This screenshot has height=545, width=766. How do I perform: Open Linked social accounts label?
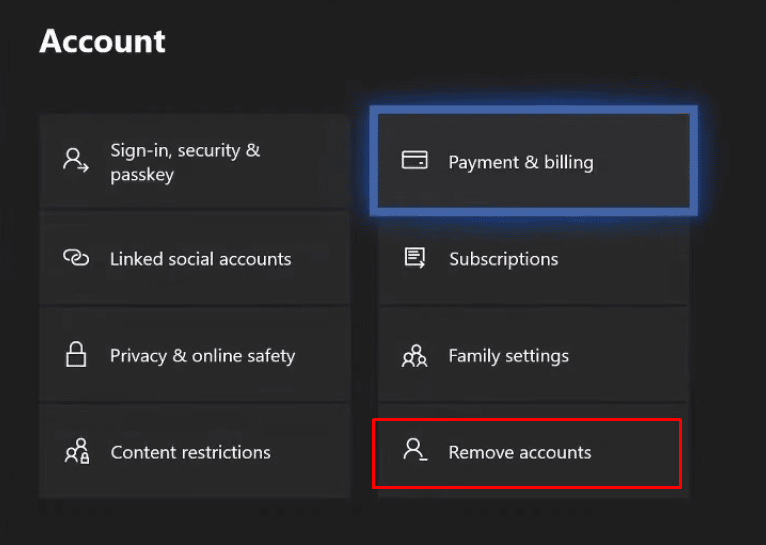tap(200, 259)
